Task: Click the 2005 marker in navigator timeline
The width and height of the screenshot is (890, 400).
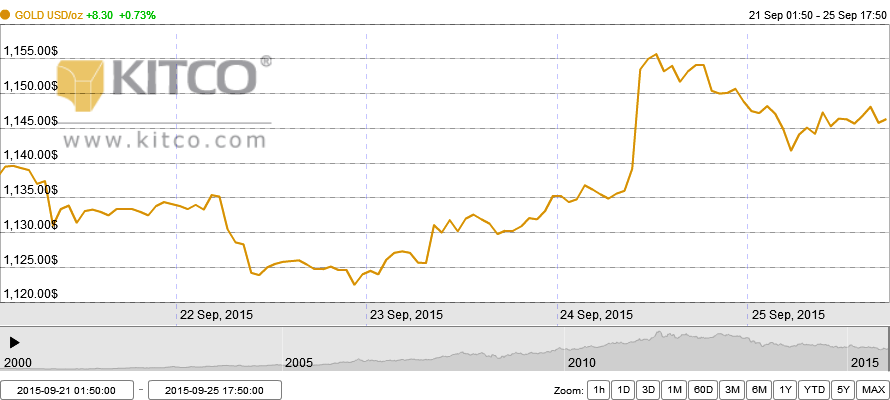Action: click(x=299, y=363)
